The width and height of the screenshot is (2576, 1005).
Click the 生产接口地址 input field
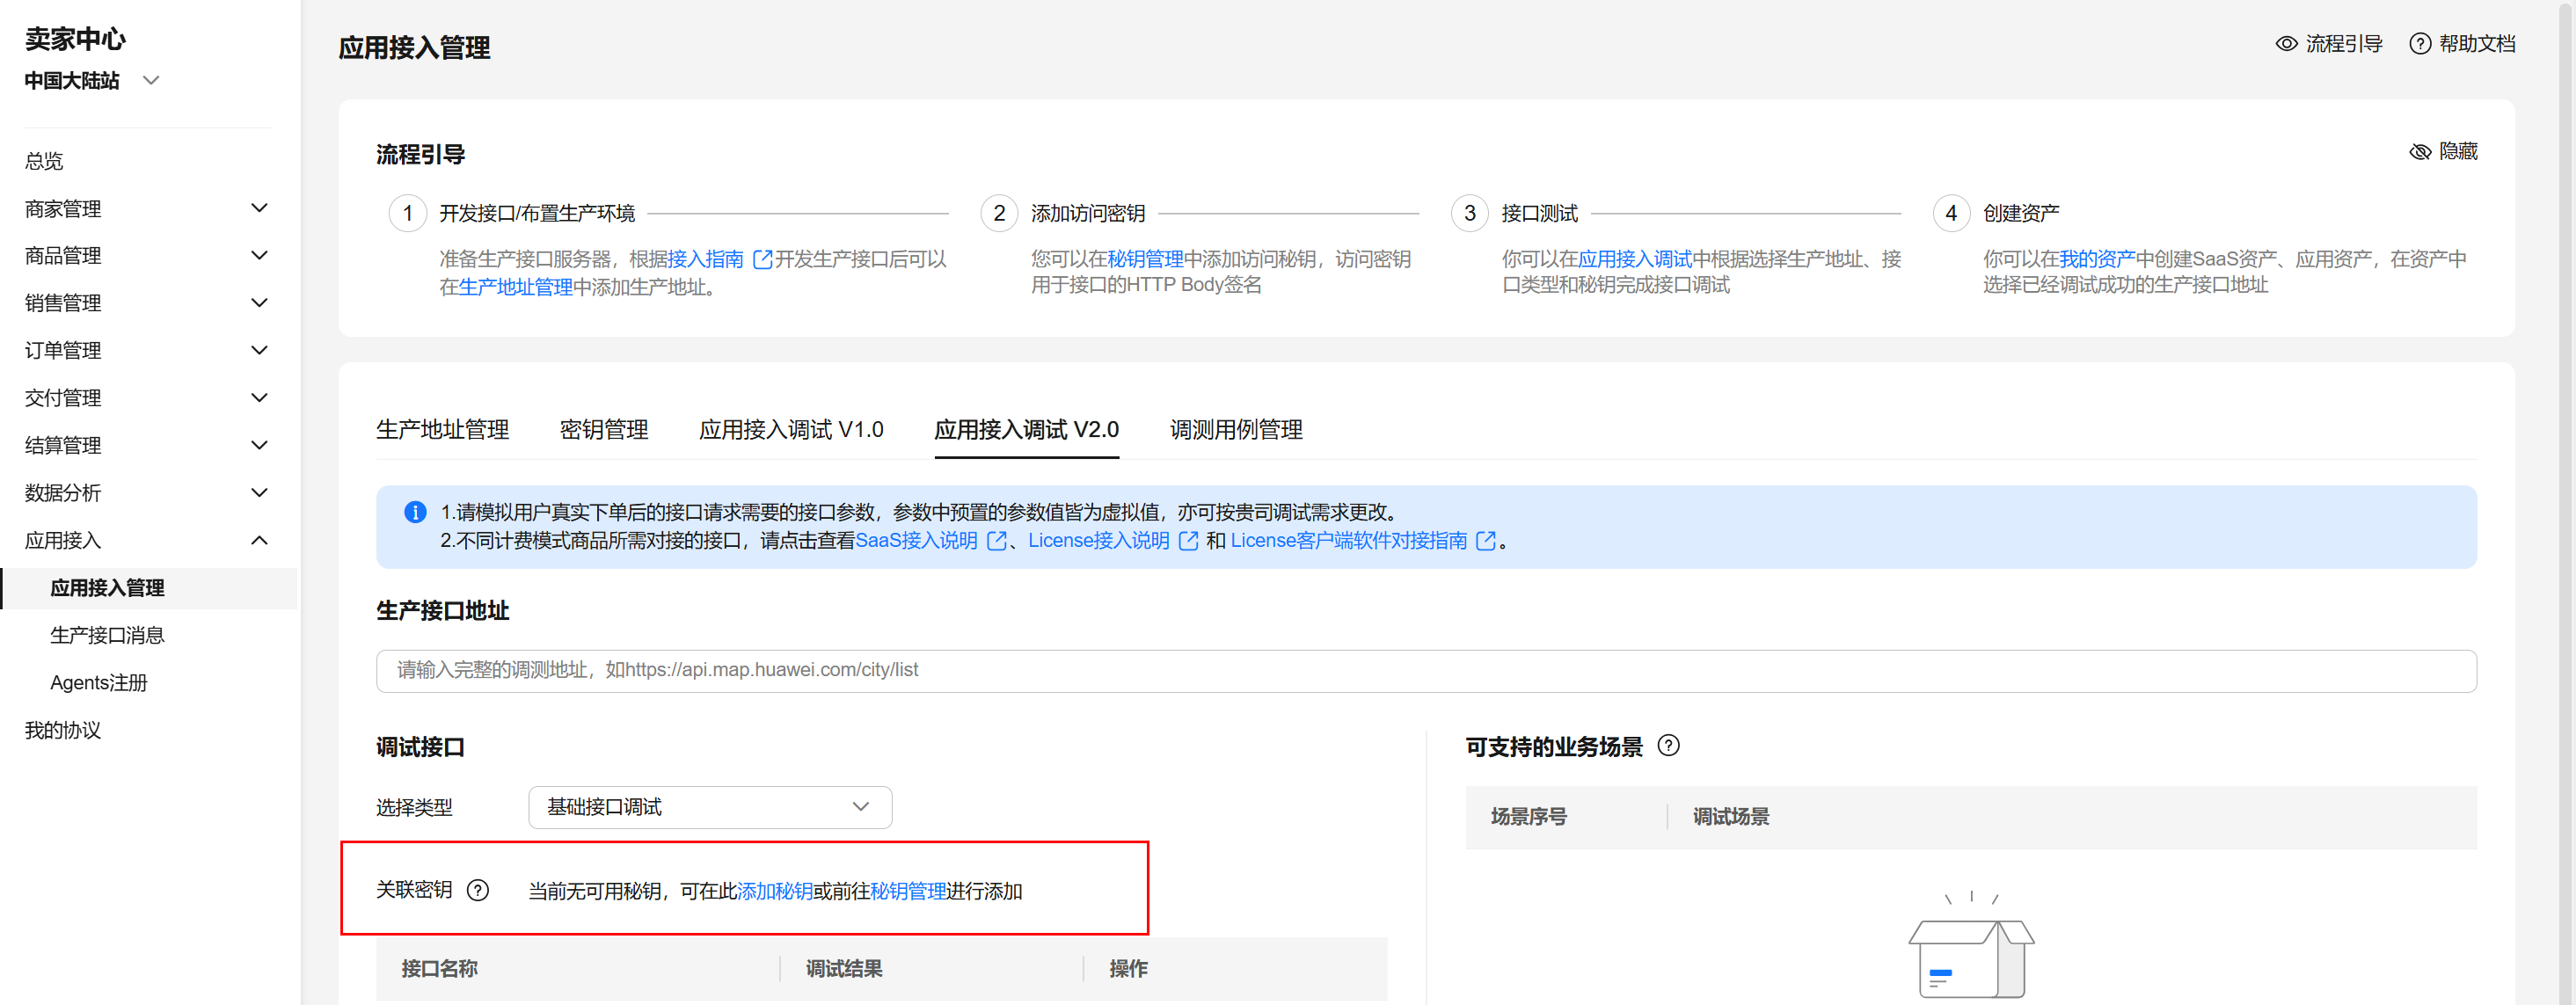pyautogui.click(x=1425, y=670)
